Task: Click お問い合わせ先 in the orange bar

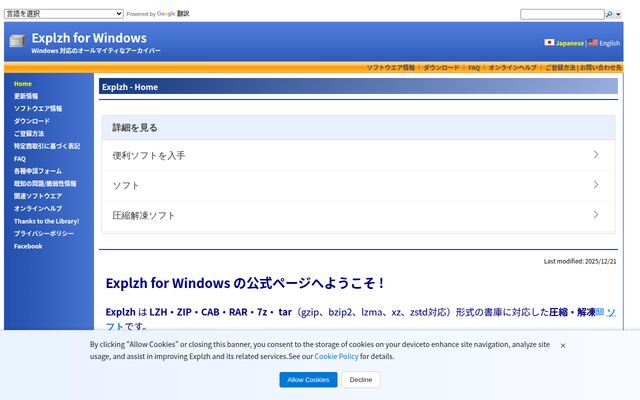Action: [x=600, y=68]
